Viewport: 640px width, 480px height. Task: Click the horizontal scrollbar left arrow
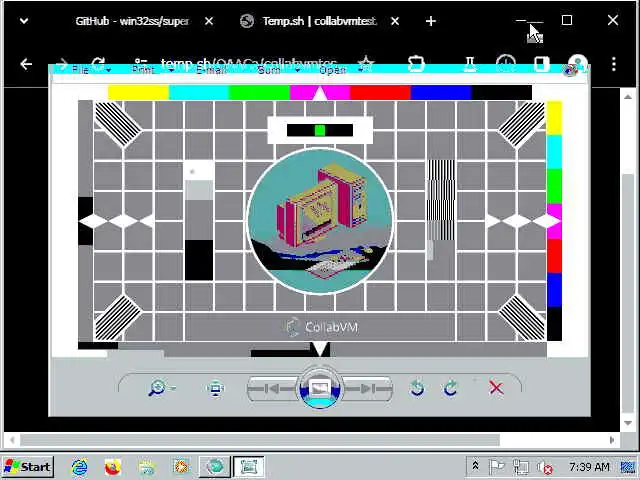(12, 440)
